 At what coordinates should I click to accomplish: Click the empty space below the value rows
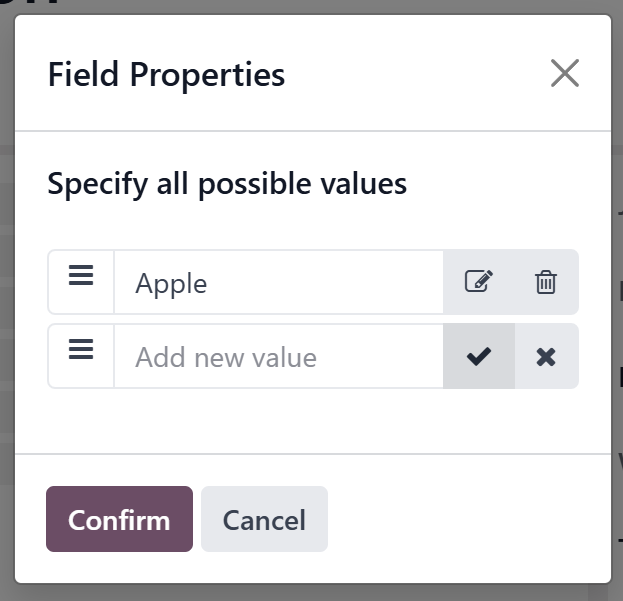(x=313, y=420)
